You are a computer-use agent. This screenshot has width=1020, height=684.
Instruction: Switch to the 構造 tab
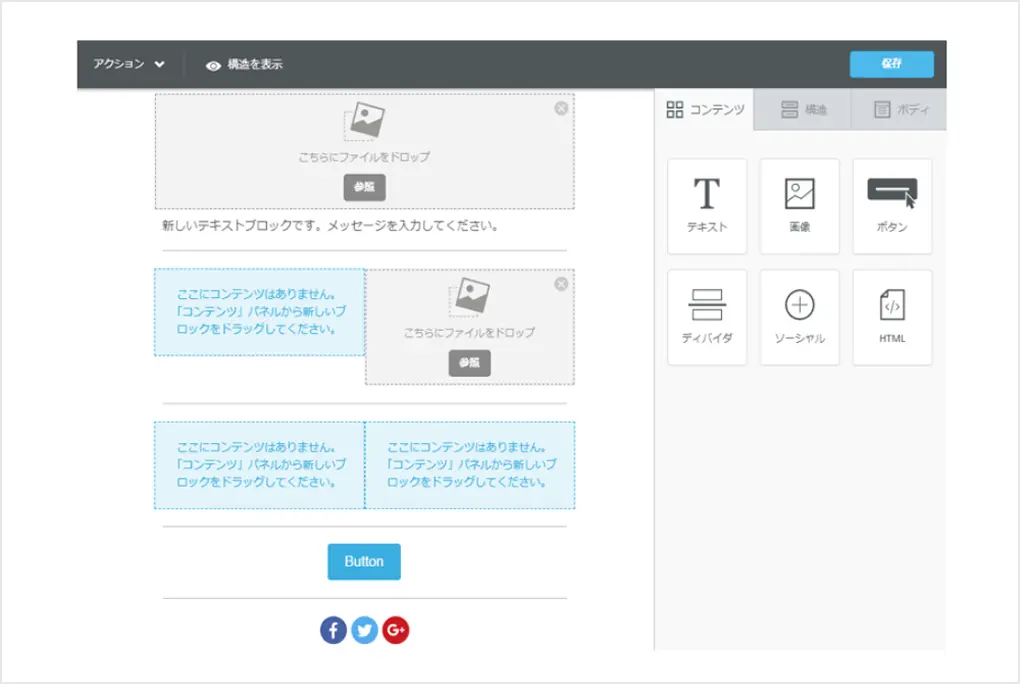803,109
